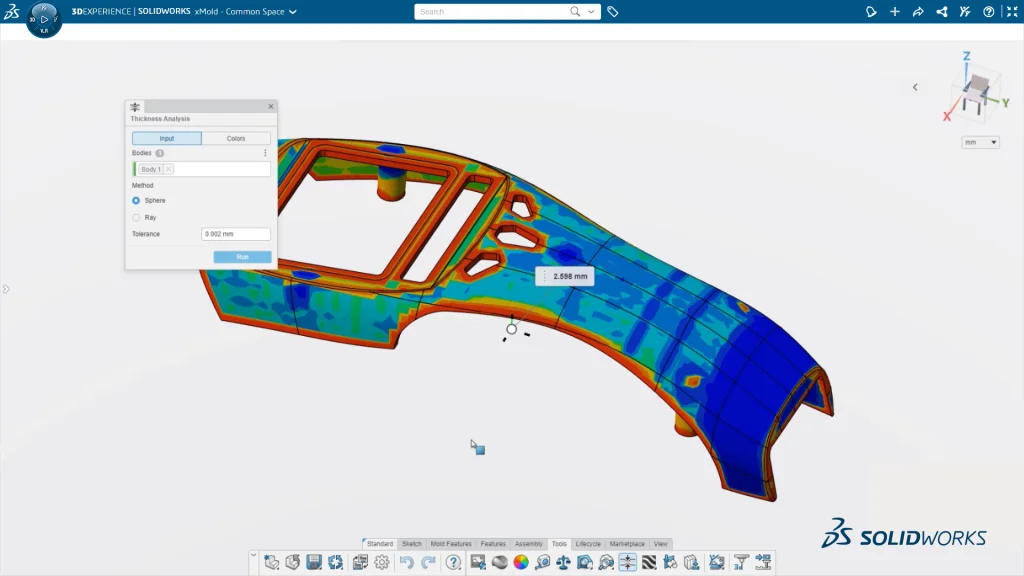Edit the Tolerance value field
Screen dimensions: 1024x576
(x=236, y=233)
